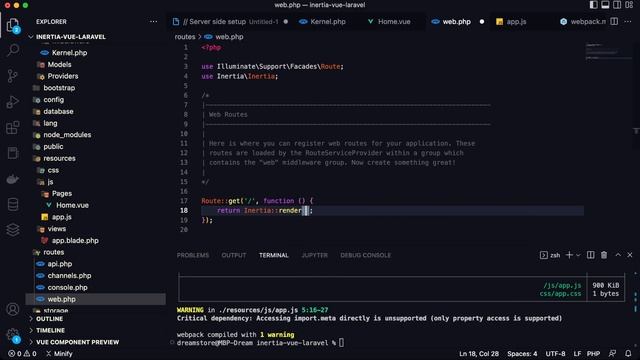Switch to the webpack.mix tab

click(583, 22)
